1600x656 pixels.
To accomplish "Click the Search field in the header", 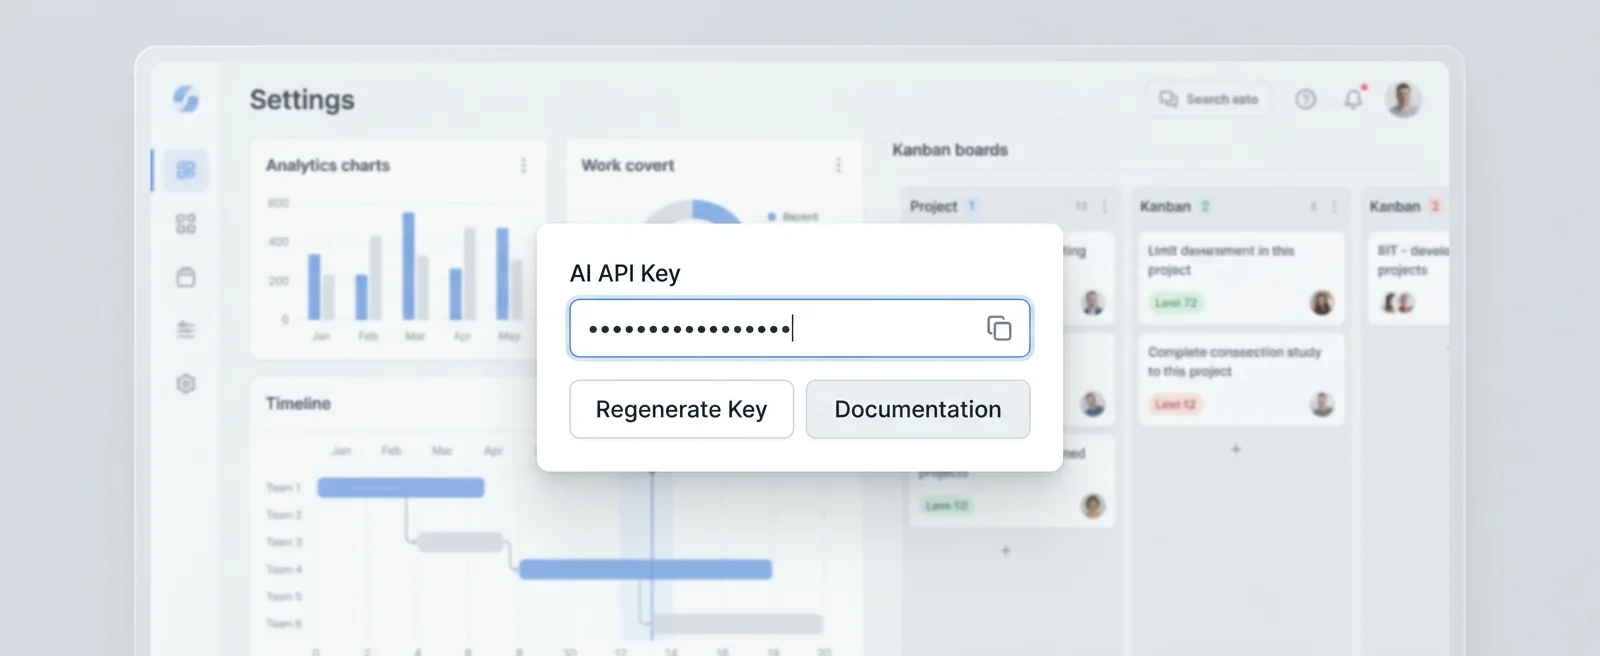I will click(1208, 99).
